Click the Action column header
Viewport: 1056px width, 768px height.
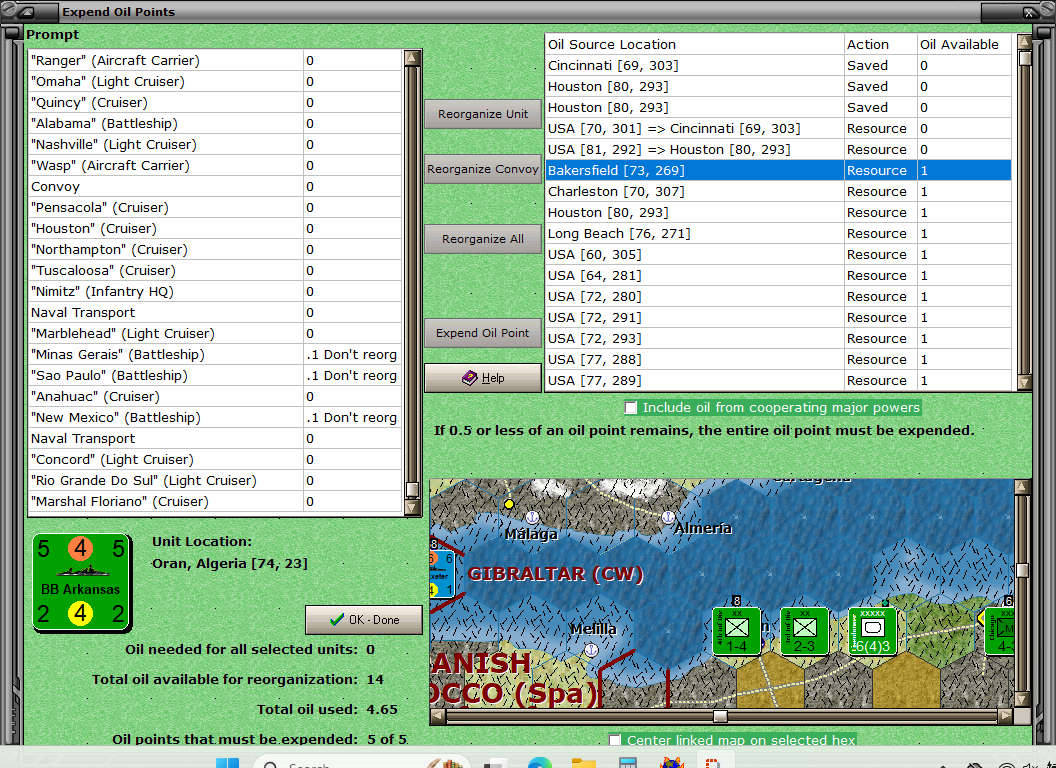point(880,44)
